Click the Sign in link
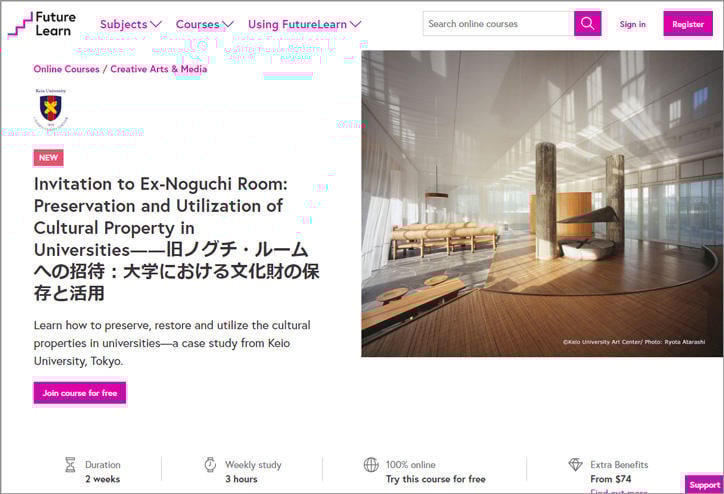The width and height of the screenshot is (724, 494). tap(633, 24)
